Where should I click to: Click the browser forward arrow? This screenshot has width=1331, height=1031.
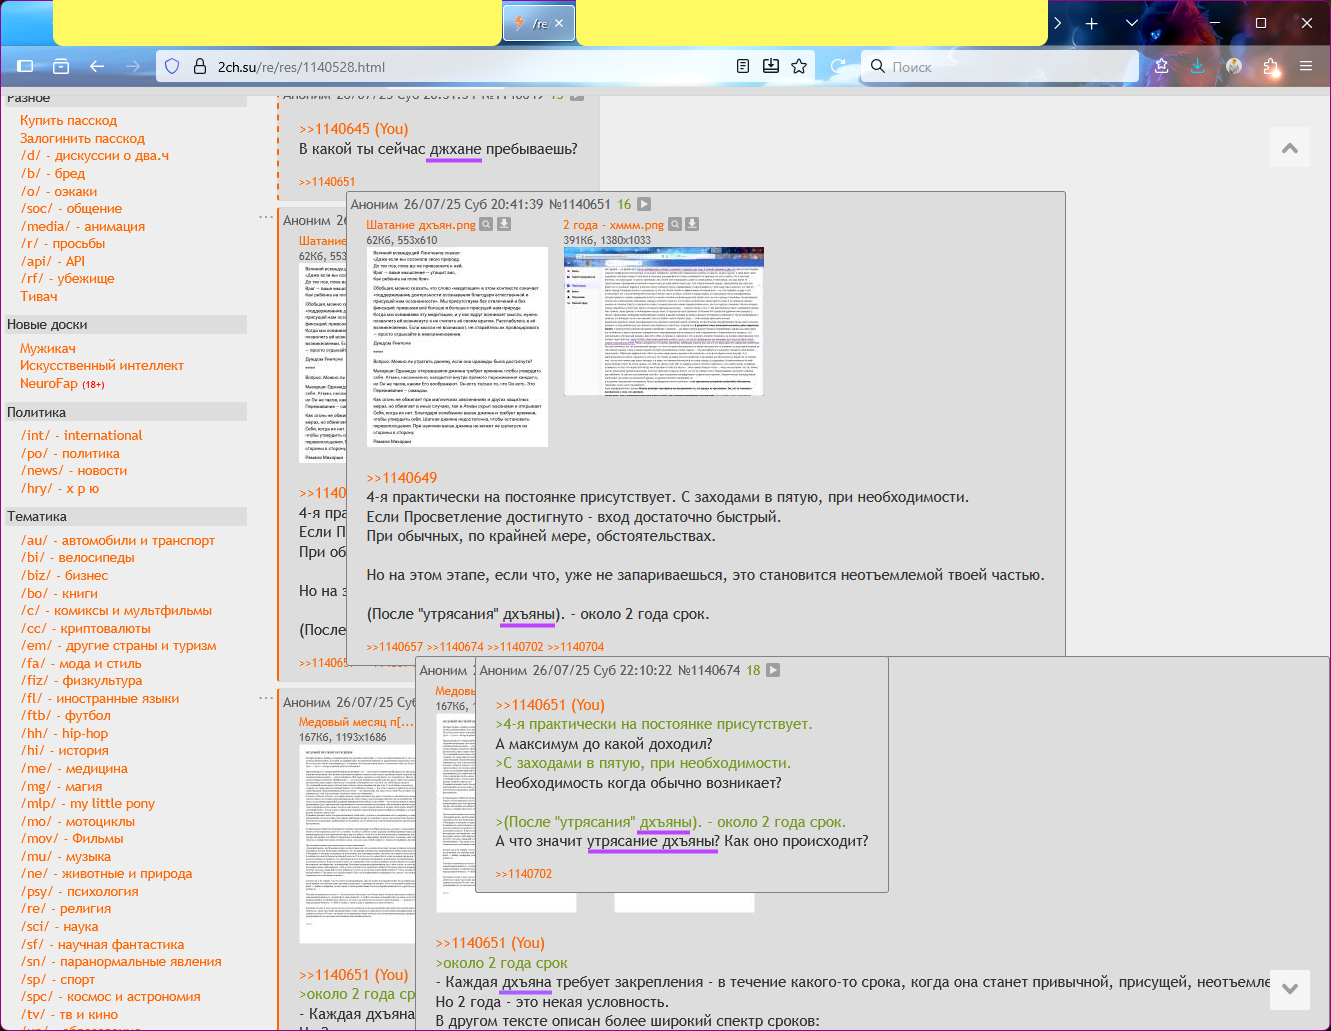click(133, 66)
